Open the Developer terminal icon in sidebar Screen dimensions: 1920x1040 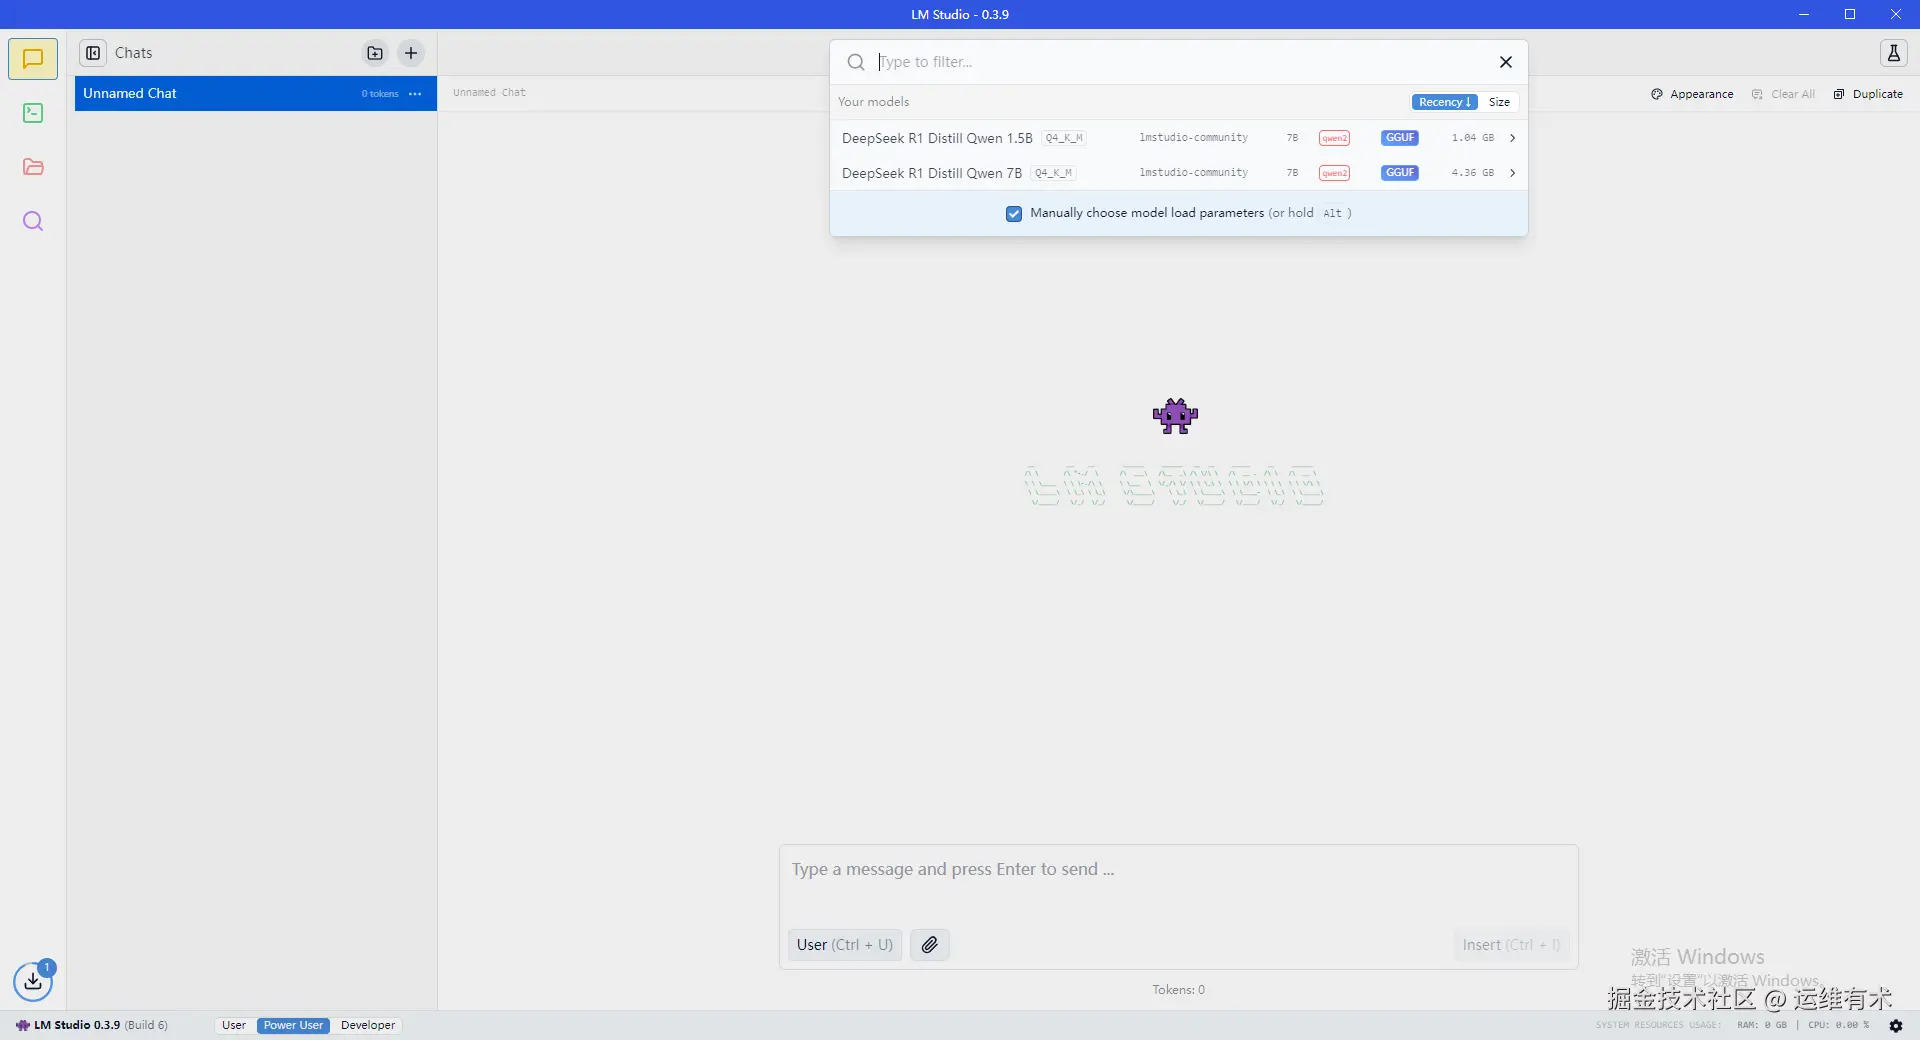coord(33,113)
